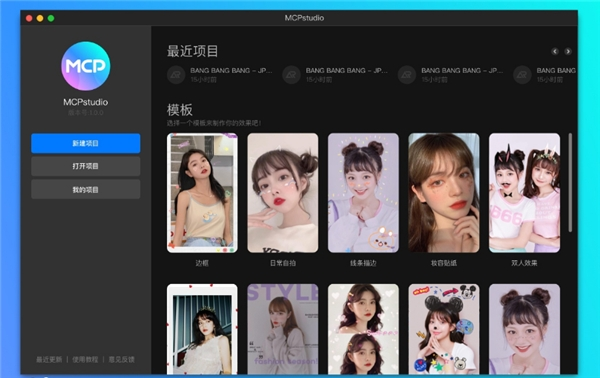Image resolution: width=600 pixels, height=378 pixels.
Task: Open the 意见反馈 link
Action: pos(121,359)
